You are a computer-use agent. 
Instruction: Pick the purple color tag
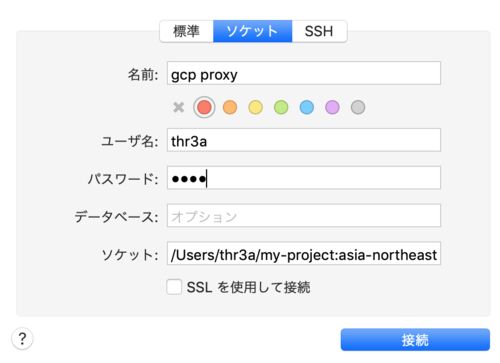(x=332, y=107)
